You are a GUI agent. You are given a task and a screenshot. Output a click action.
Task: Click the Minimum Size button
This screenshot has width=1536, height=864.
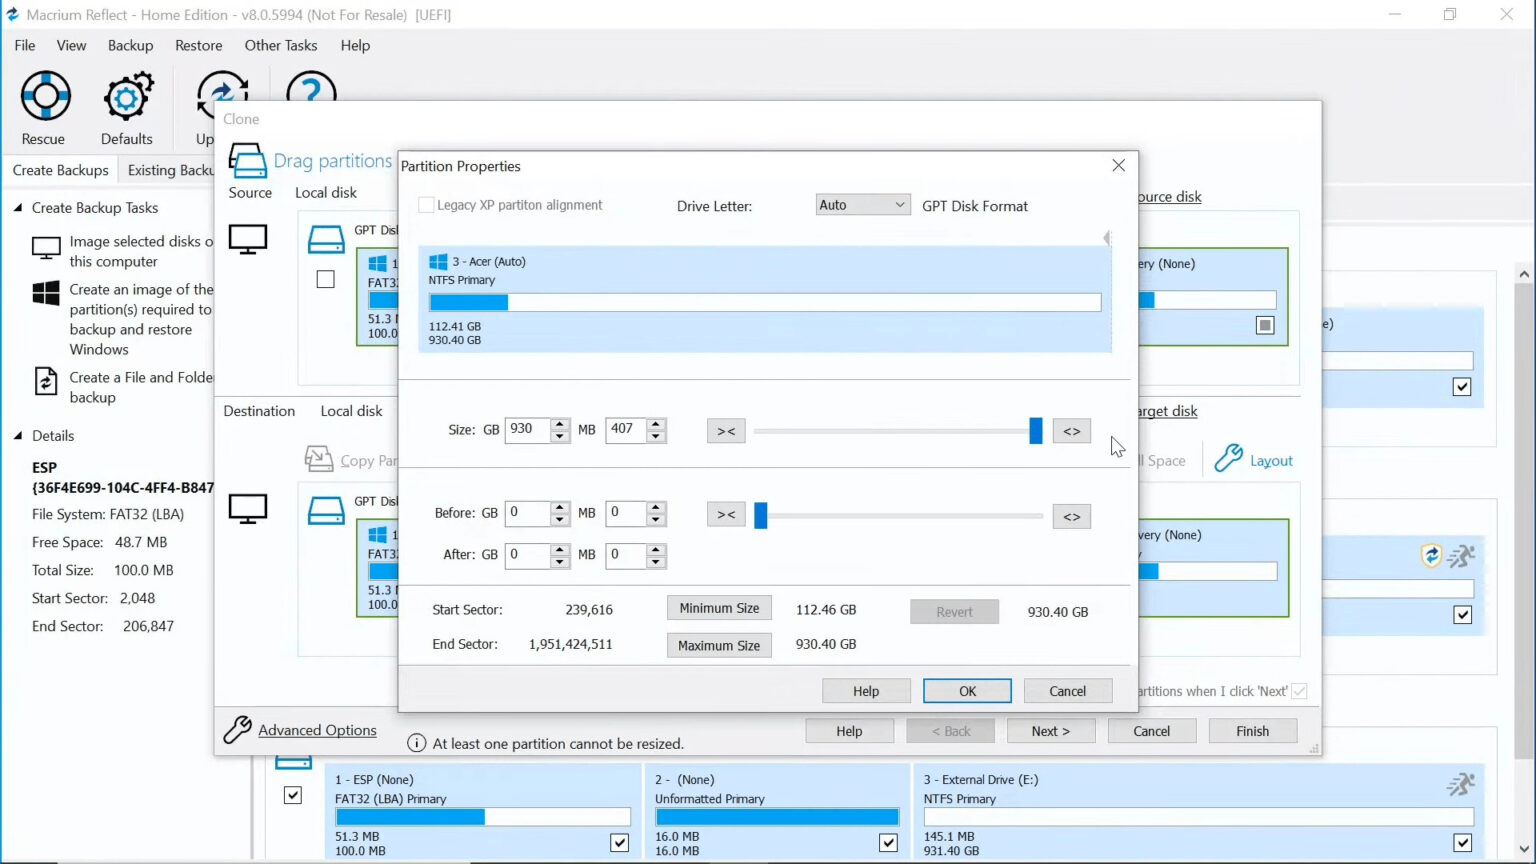coord(719,608)
